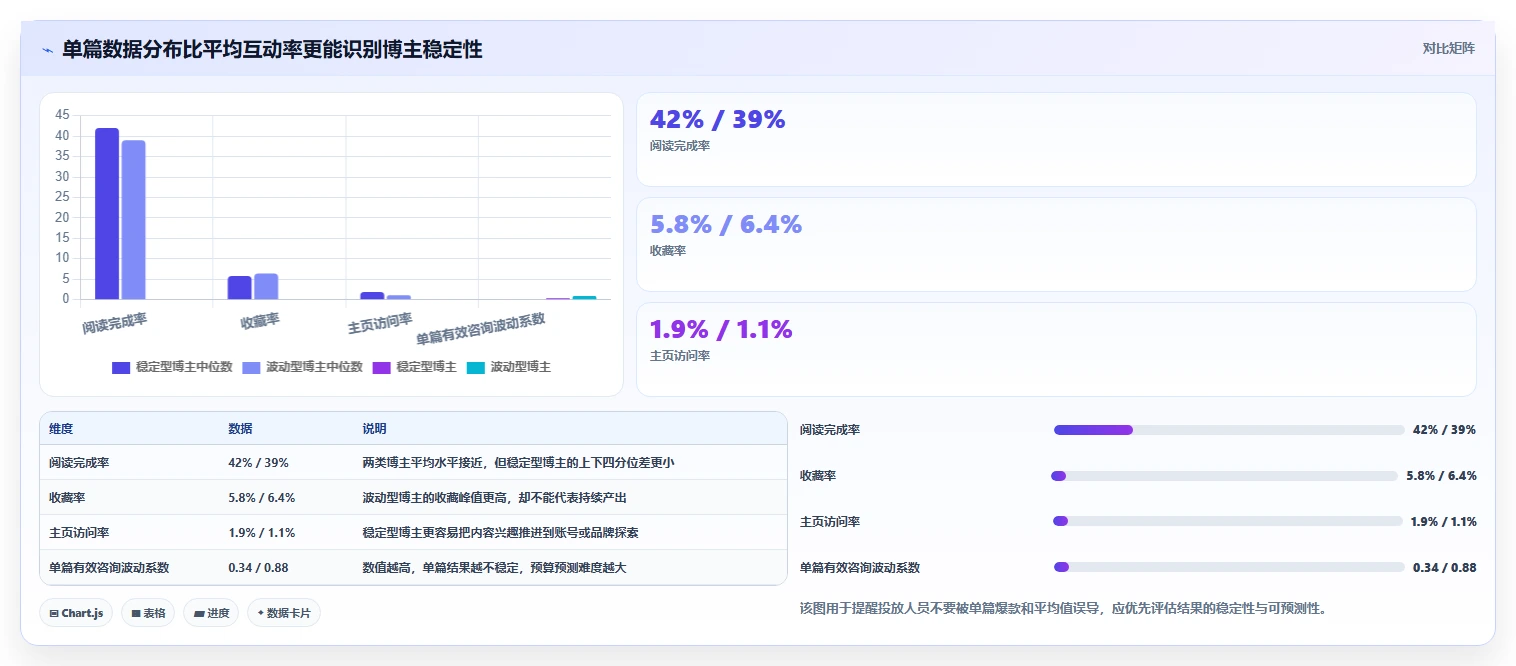Click the tall dark blue 阅读完成率 chart bar
1516x666 pixels.
point(107,213)
